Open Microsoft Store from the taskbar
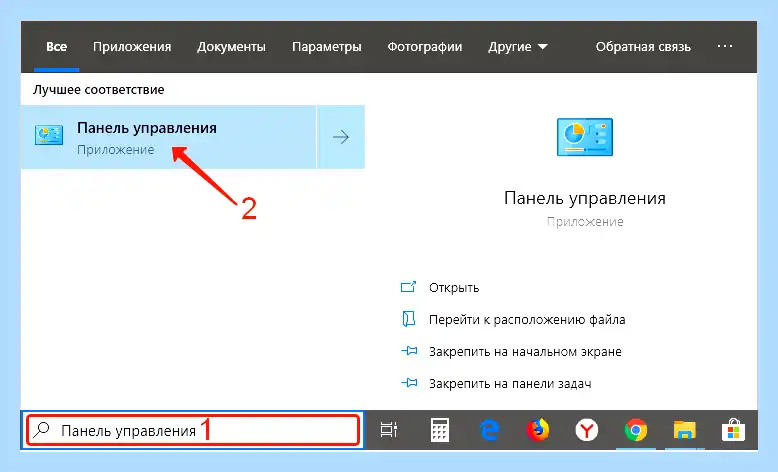Viewport: 778px width, 472px height. 733,430
